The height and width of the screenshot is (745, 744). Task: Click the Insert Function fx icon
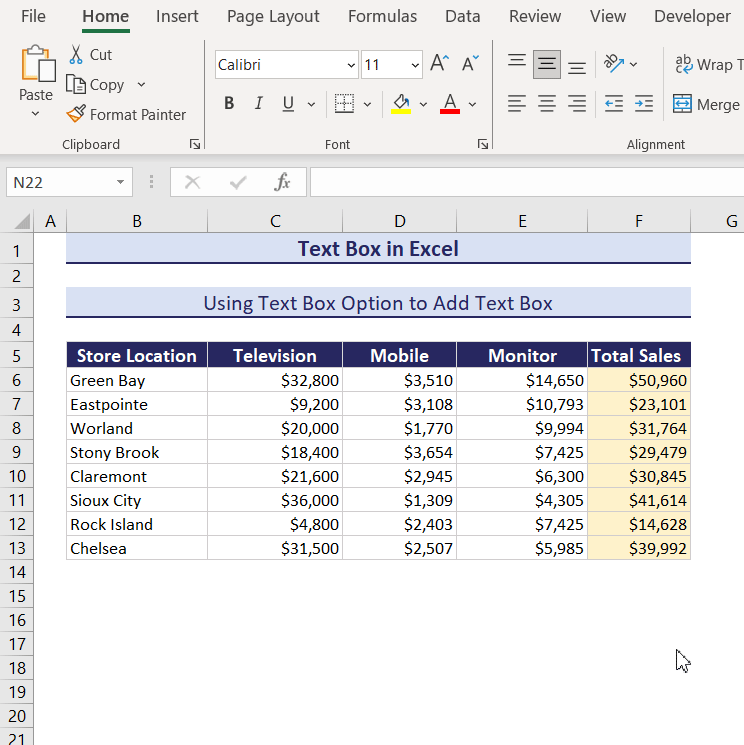pos(283,182)
